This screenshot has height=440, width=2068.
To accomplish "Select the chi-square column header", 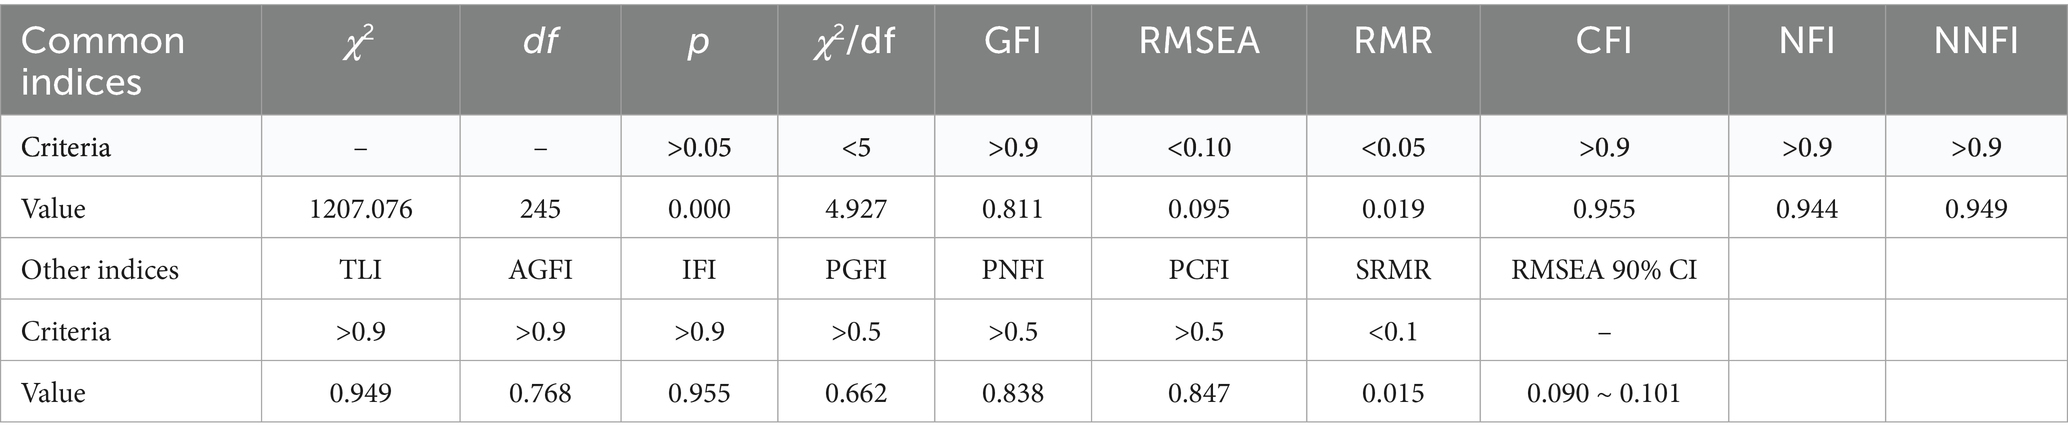I will pyautogui.click(x=360, y=42).
